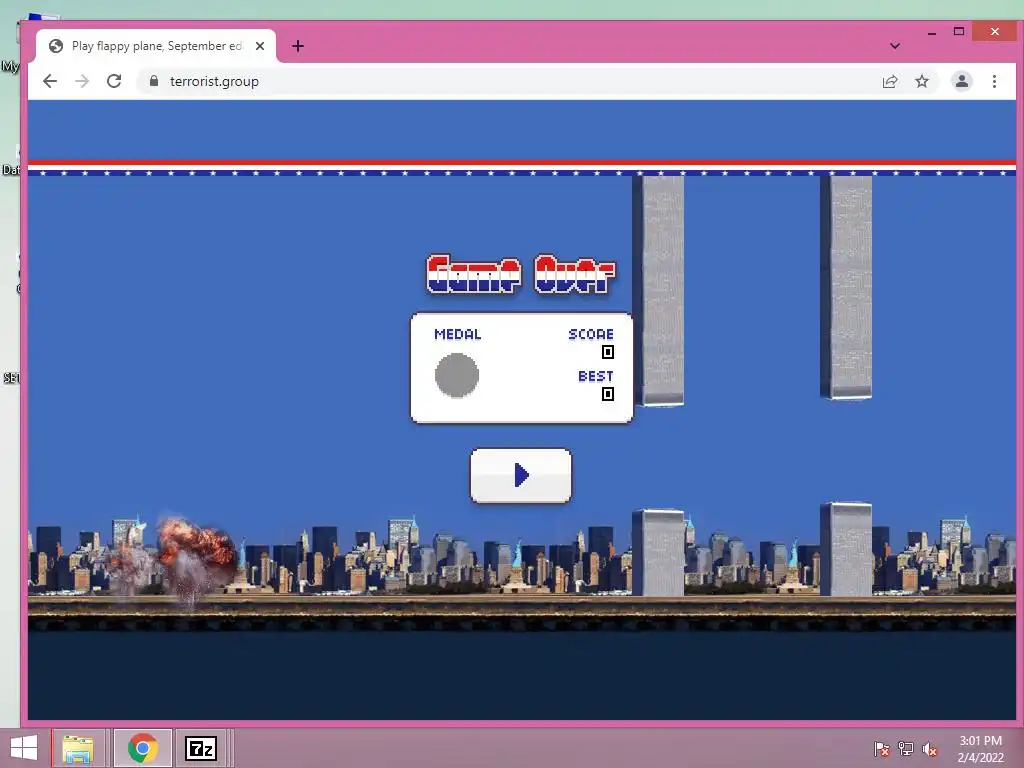Minimize the Chrome window
This screenshot has height=768, width=1024.
pyautogui.click(x=931, y=32)
